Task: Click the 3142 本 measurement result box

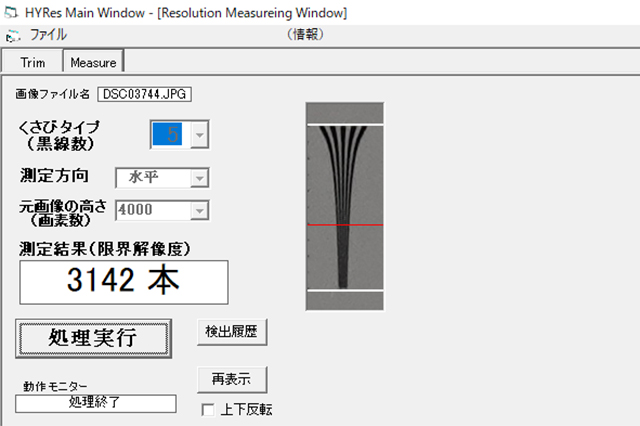Action: point(122,281)
